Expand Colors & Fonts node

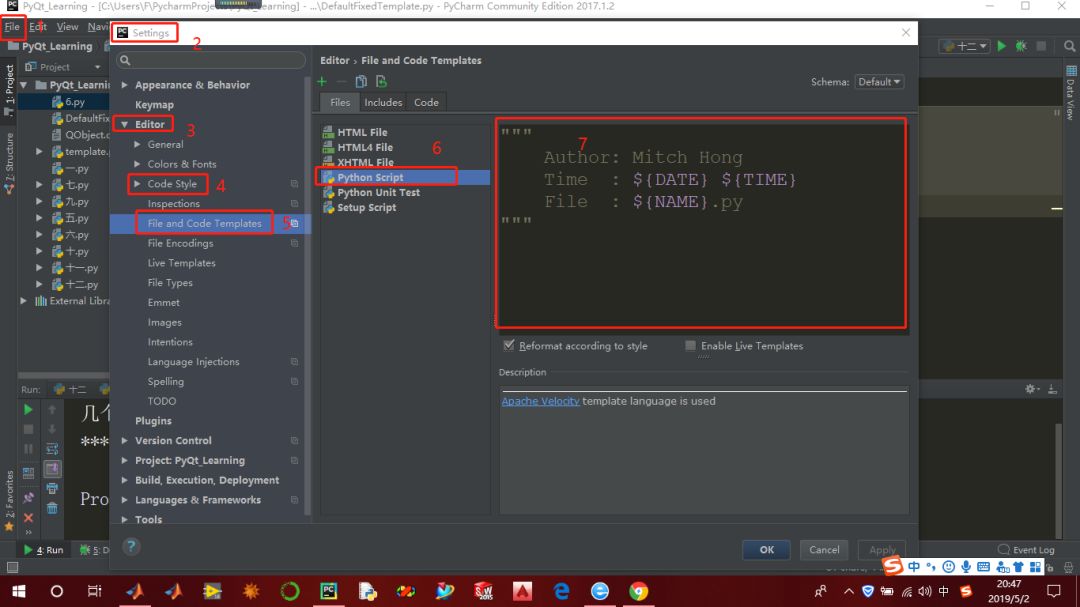click(x=137, y=164)
